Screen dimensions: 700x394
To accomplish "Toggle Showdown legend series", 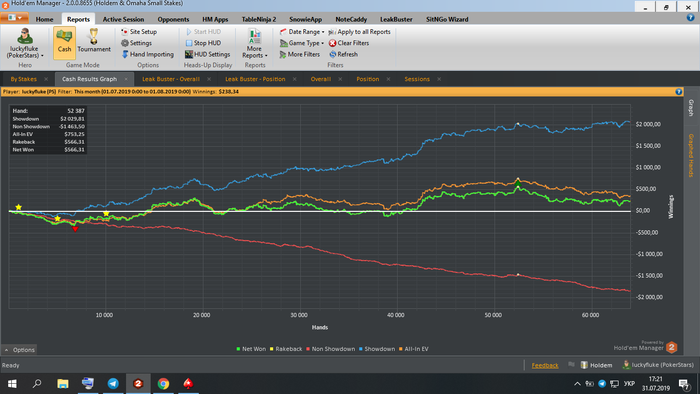I will click(377, 349).
